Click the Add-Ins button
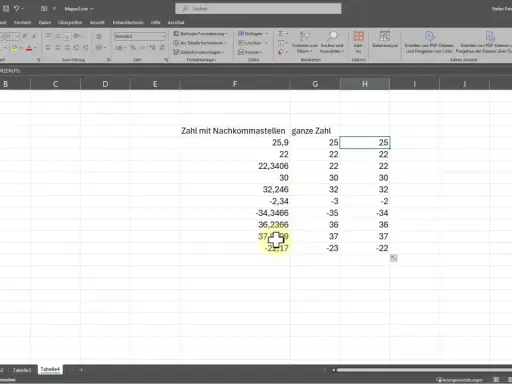The image size is (512, 384). pos(358,42)
